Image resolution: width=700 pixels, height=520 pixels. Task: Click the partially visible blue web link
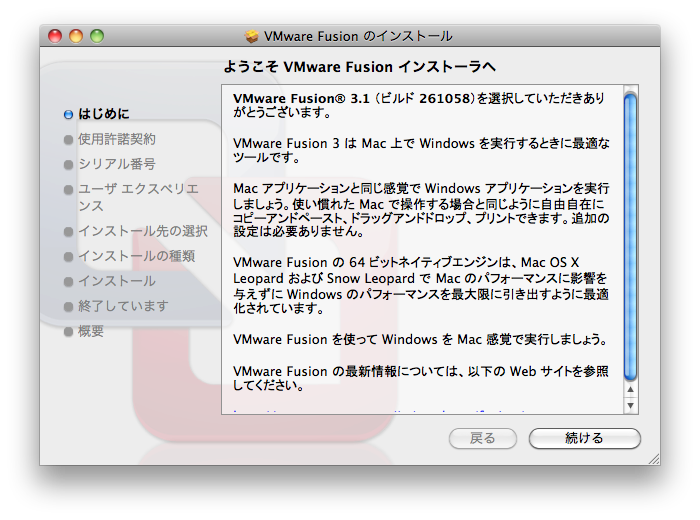point(379,411)
